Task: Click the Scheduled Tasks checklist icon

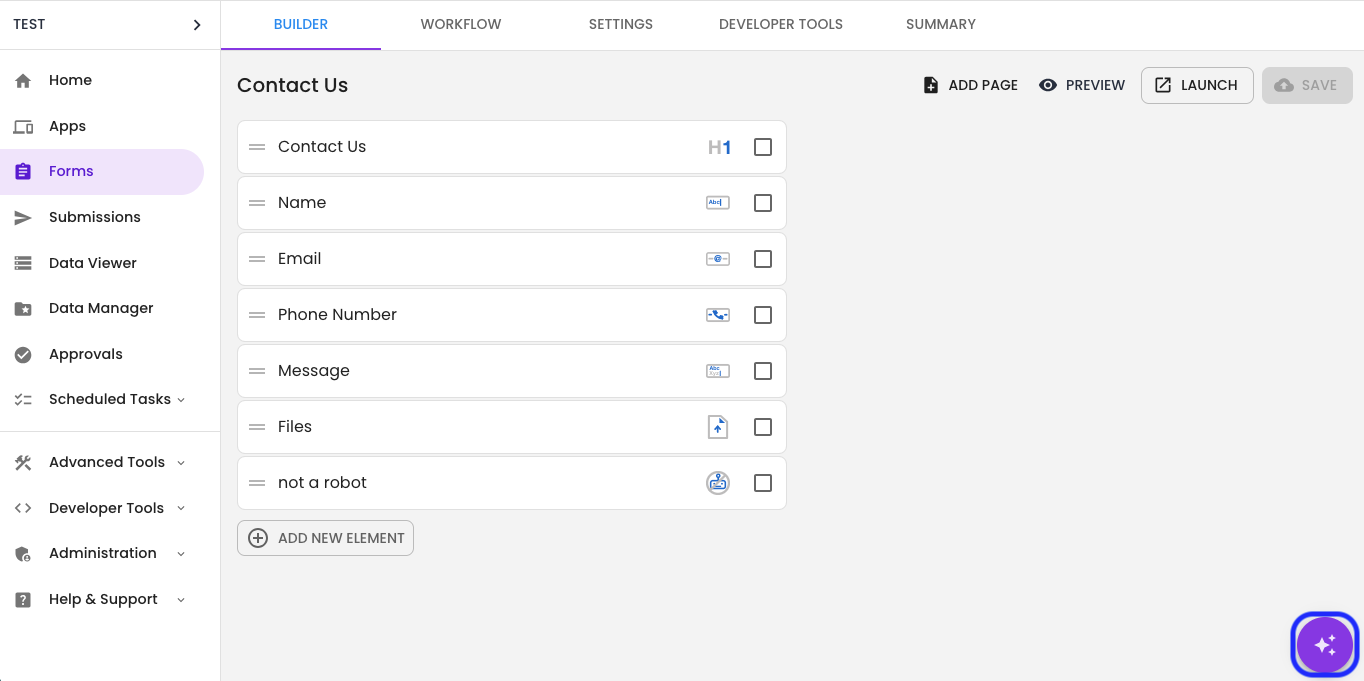Action: (x=23, y=400)
